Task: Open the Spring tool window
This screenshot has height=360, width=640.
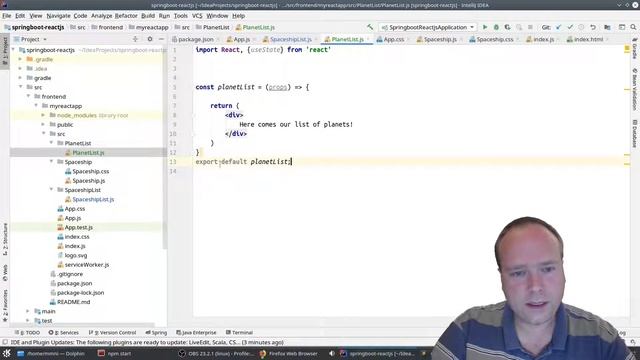Action: tap(156, 333)
